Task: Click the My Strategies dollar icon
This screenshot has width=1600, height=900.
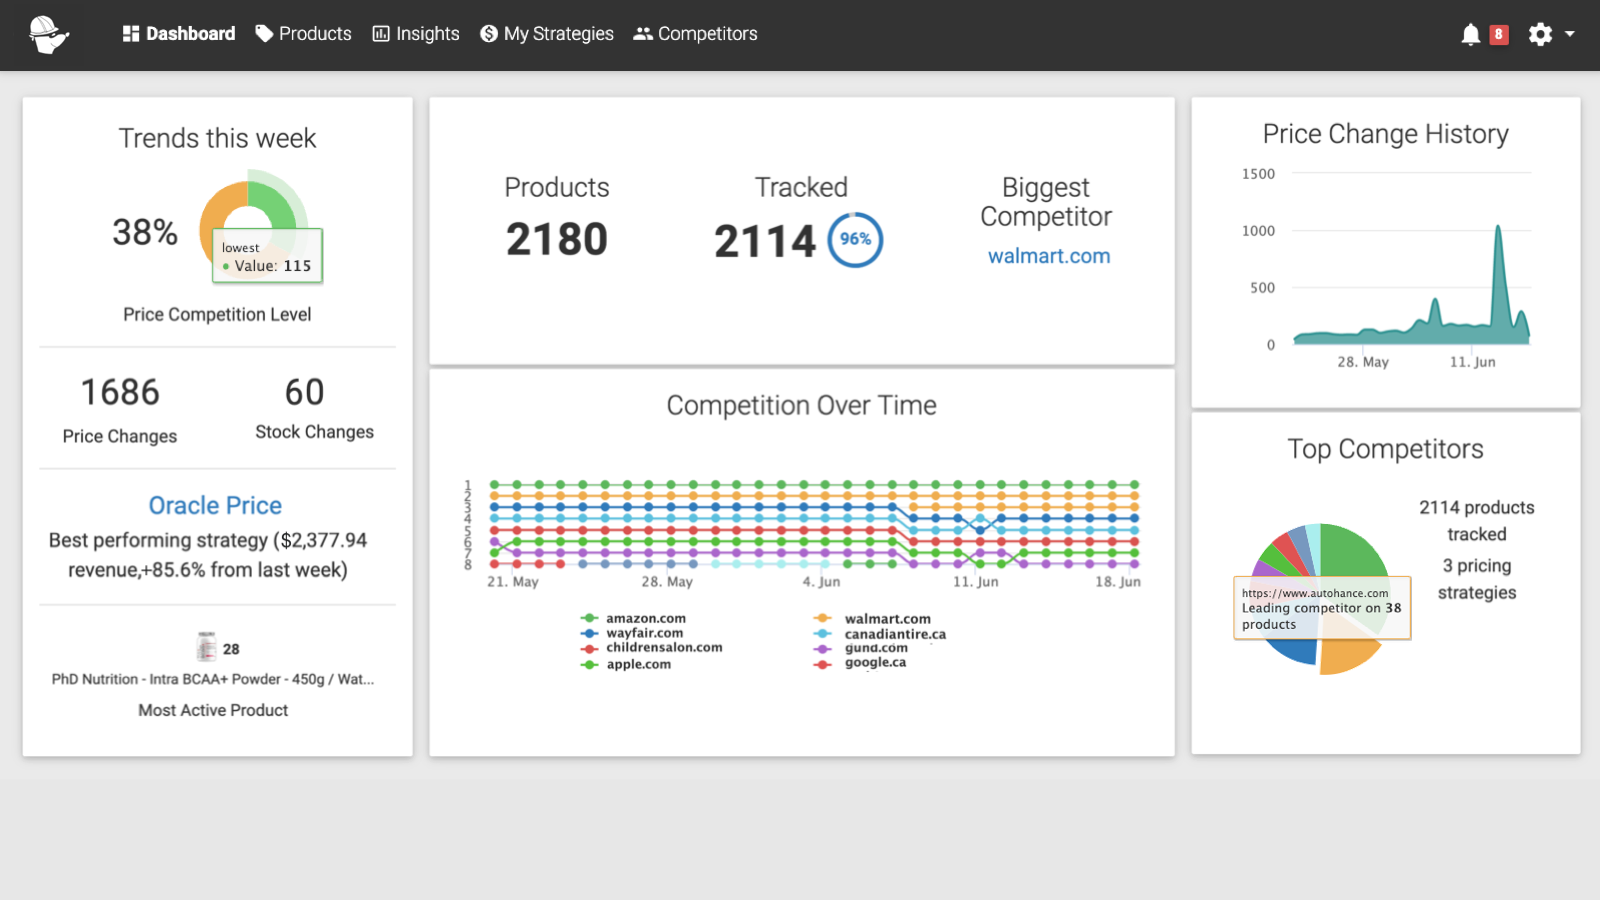Action: coord(489,33)
